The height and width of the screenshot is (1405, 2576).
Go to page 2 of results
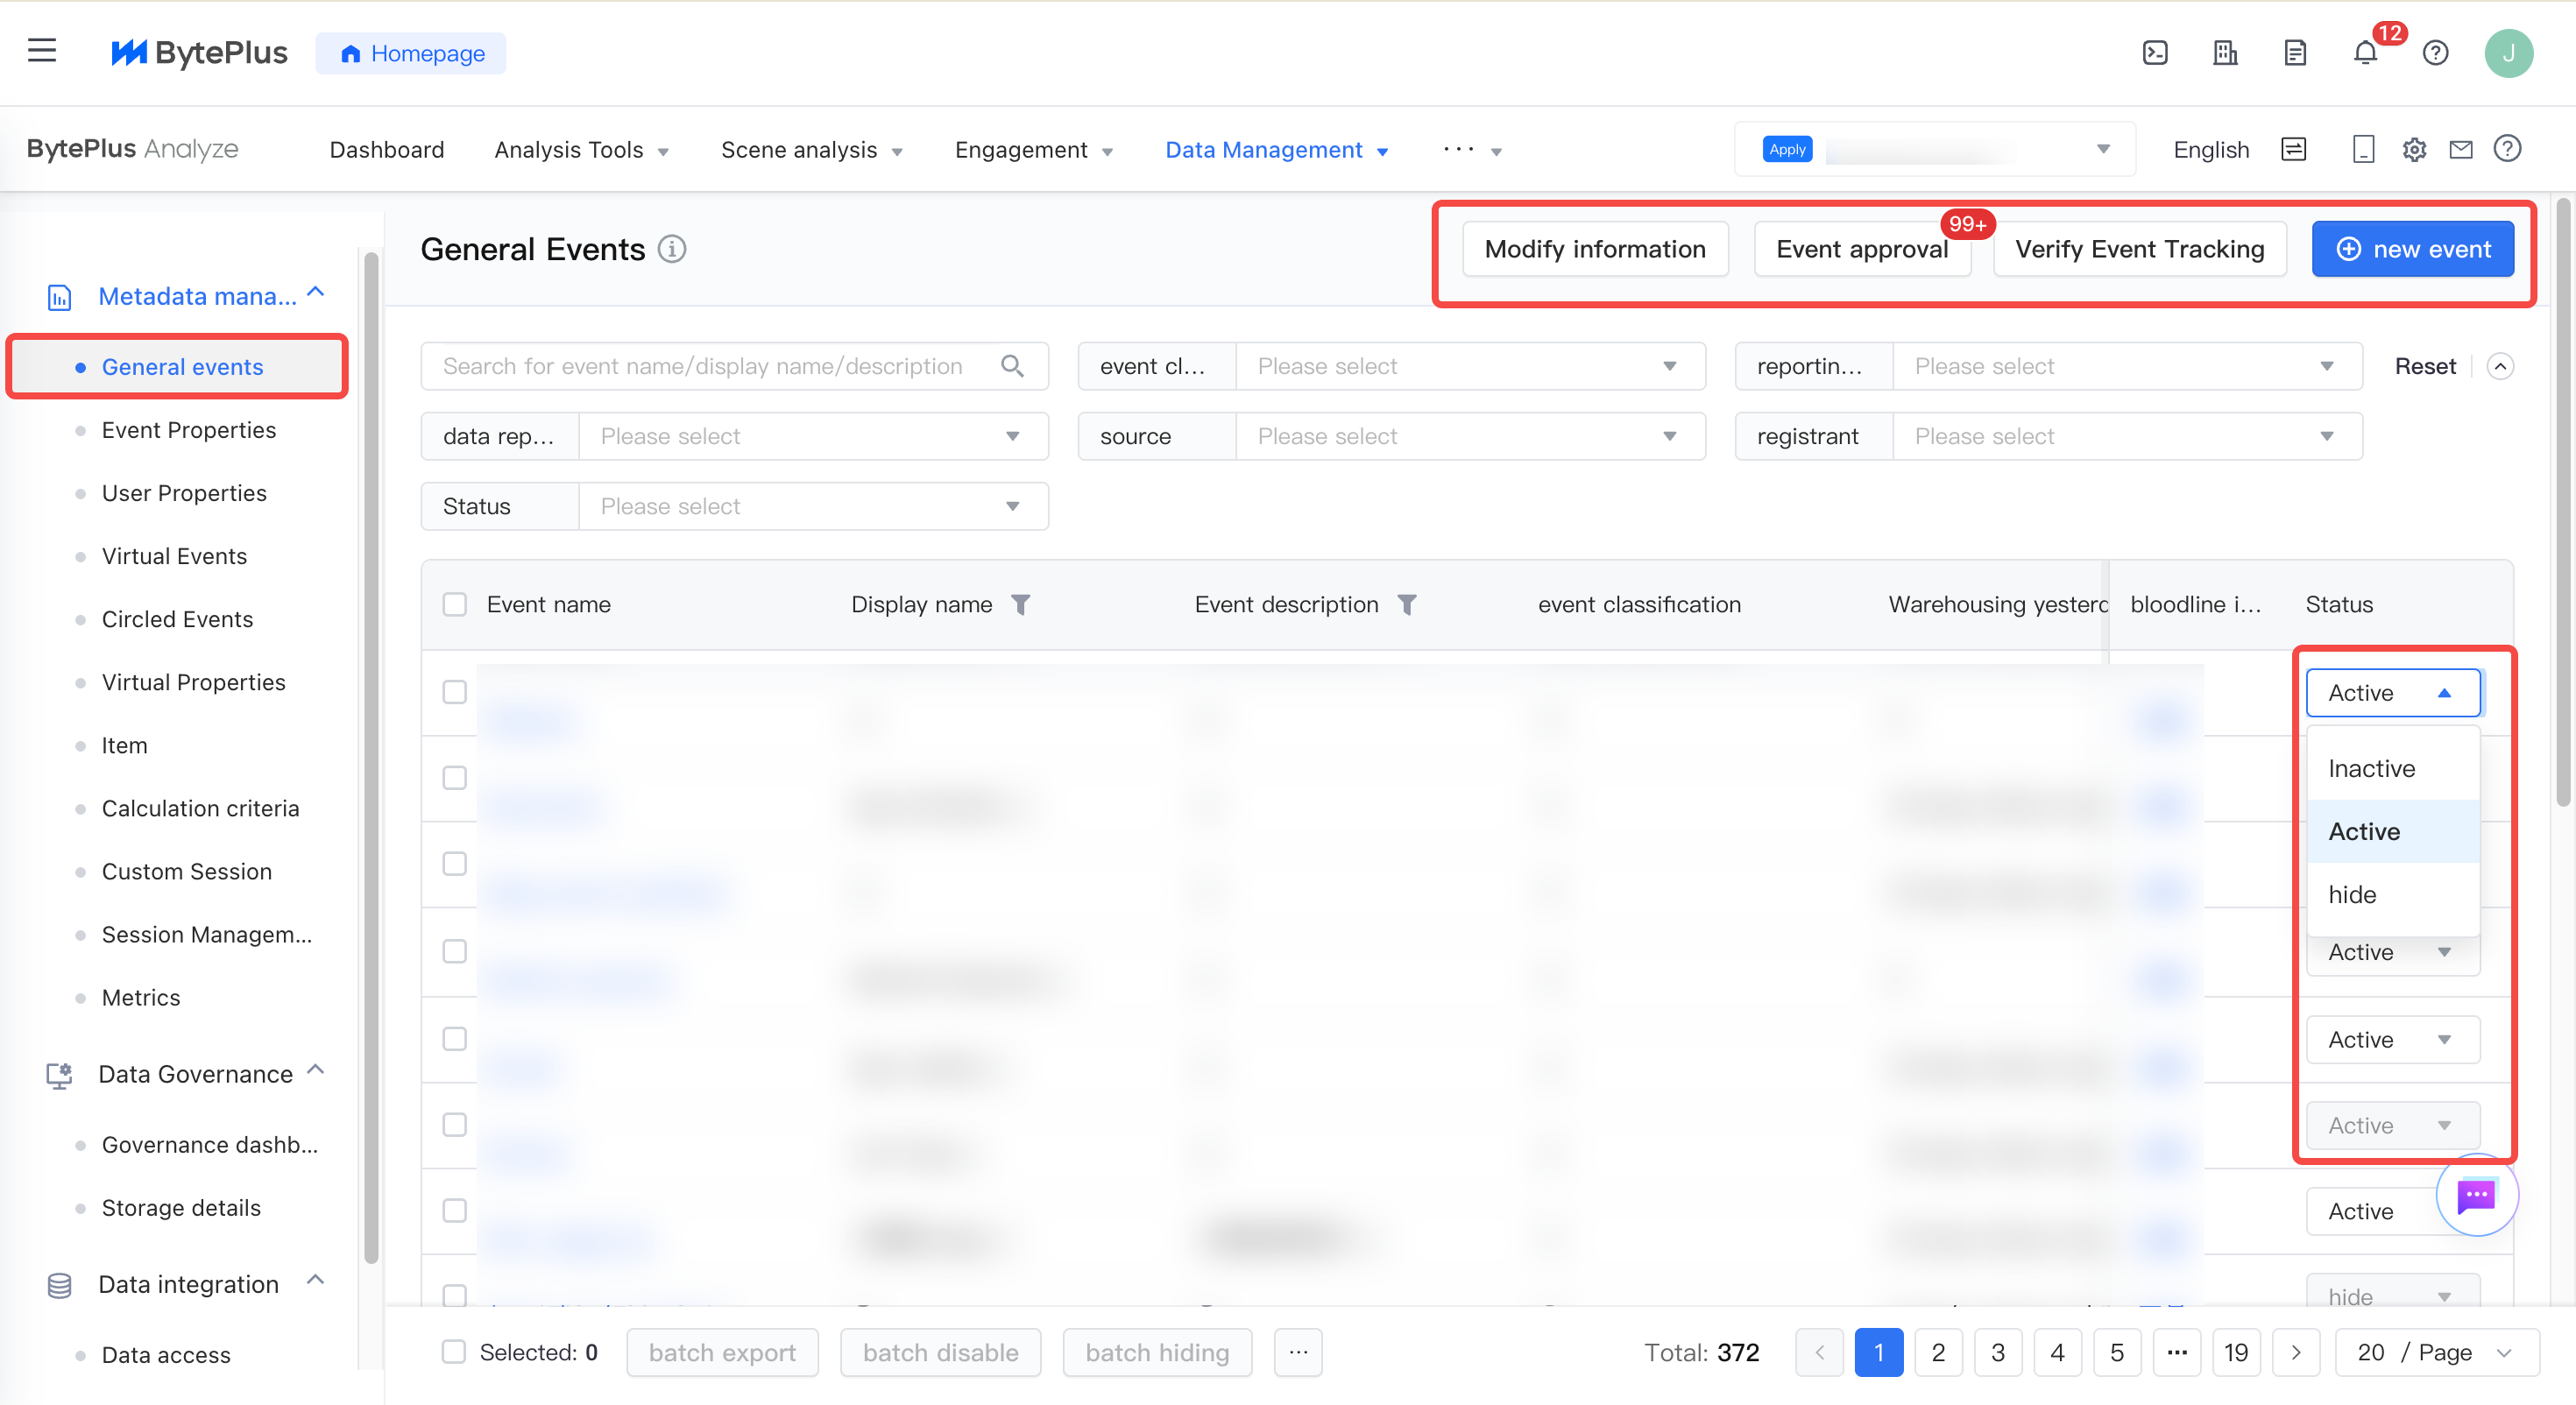pos(1938,1353)
